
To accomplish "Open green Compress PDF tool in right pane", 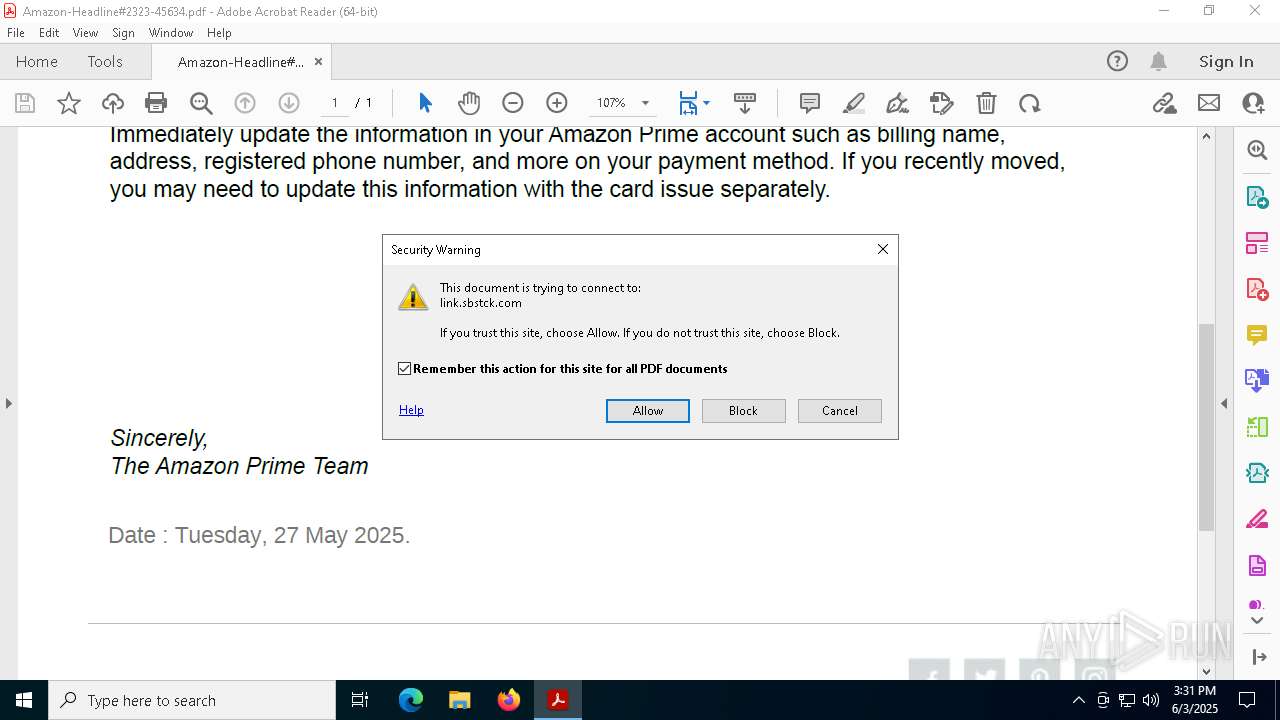I will [1257, 427].
